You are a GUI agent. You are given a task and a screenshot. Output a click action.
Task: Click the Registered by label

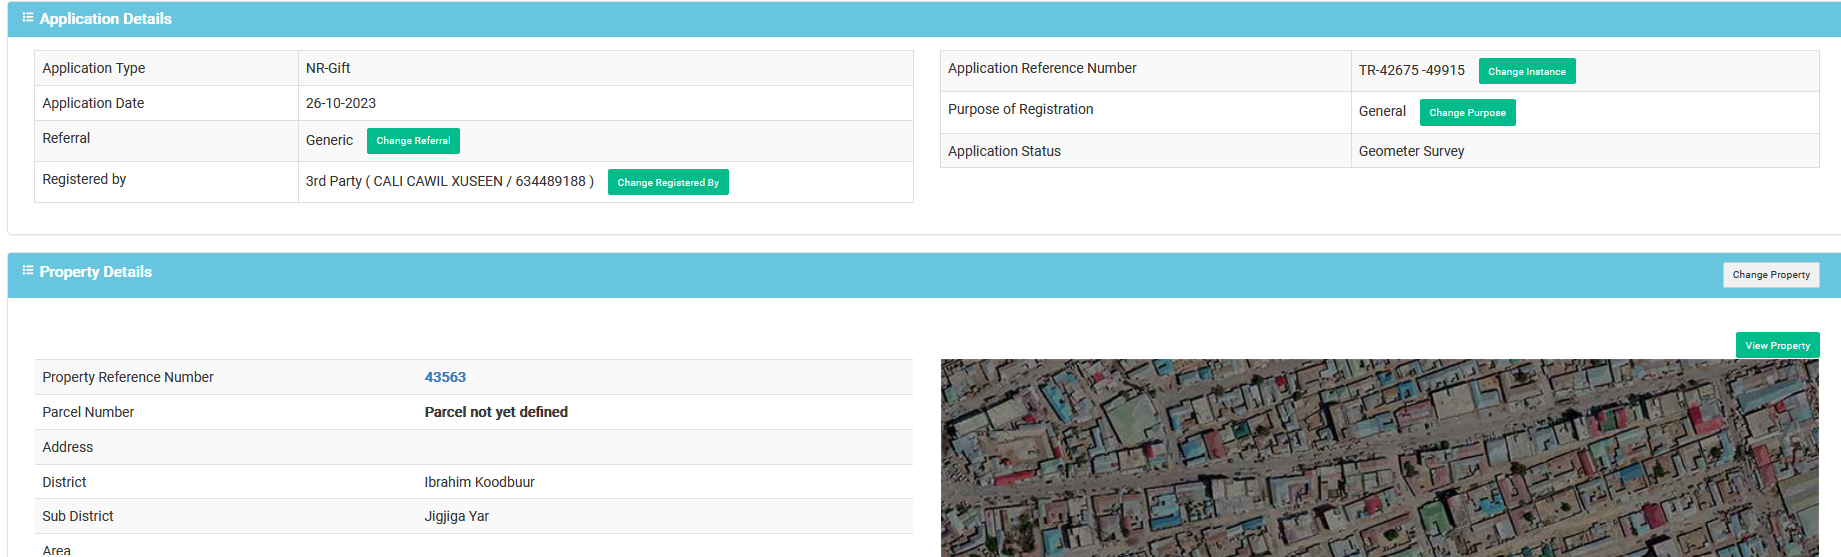[x=84, y=179]
